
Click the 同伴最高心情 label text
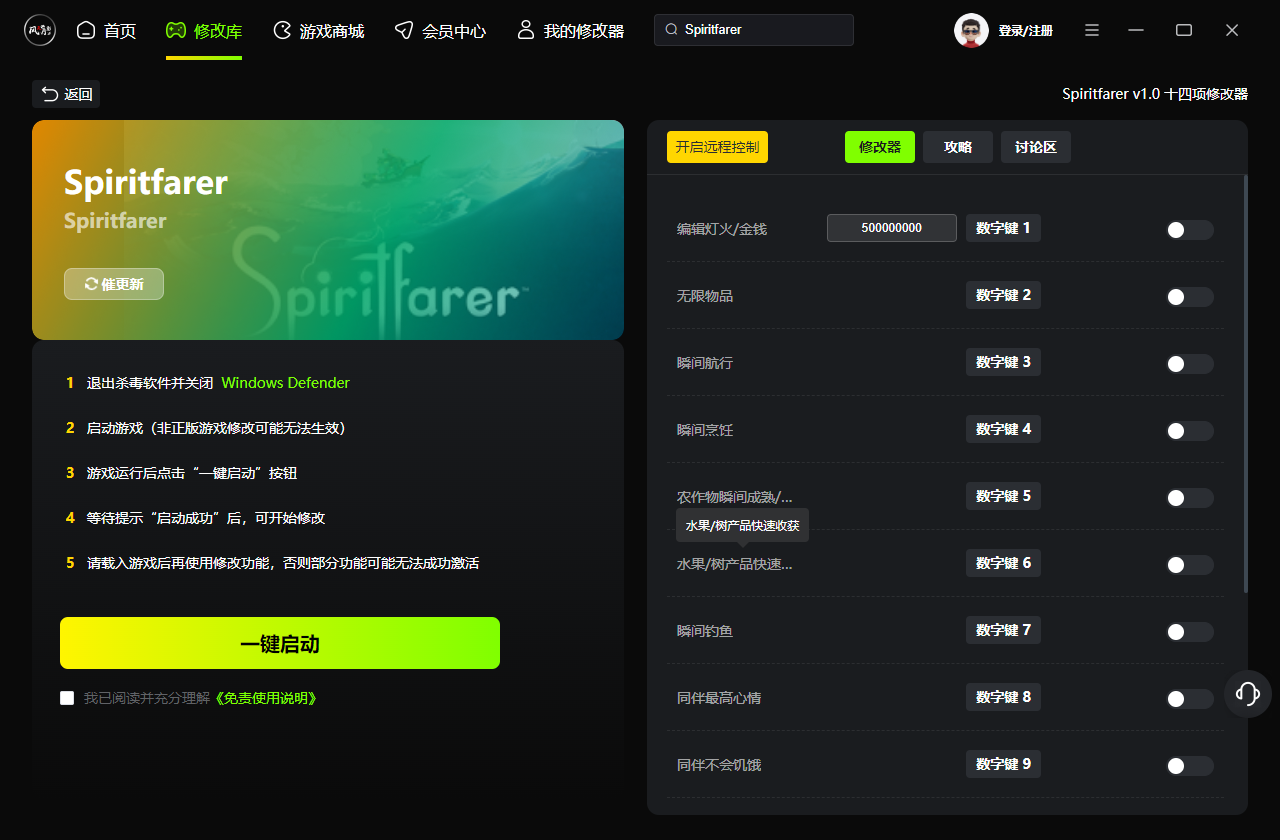click(x=719, y=698)
